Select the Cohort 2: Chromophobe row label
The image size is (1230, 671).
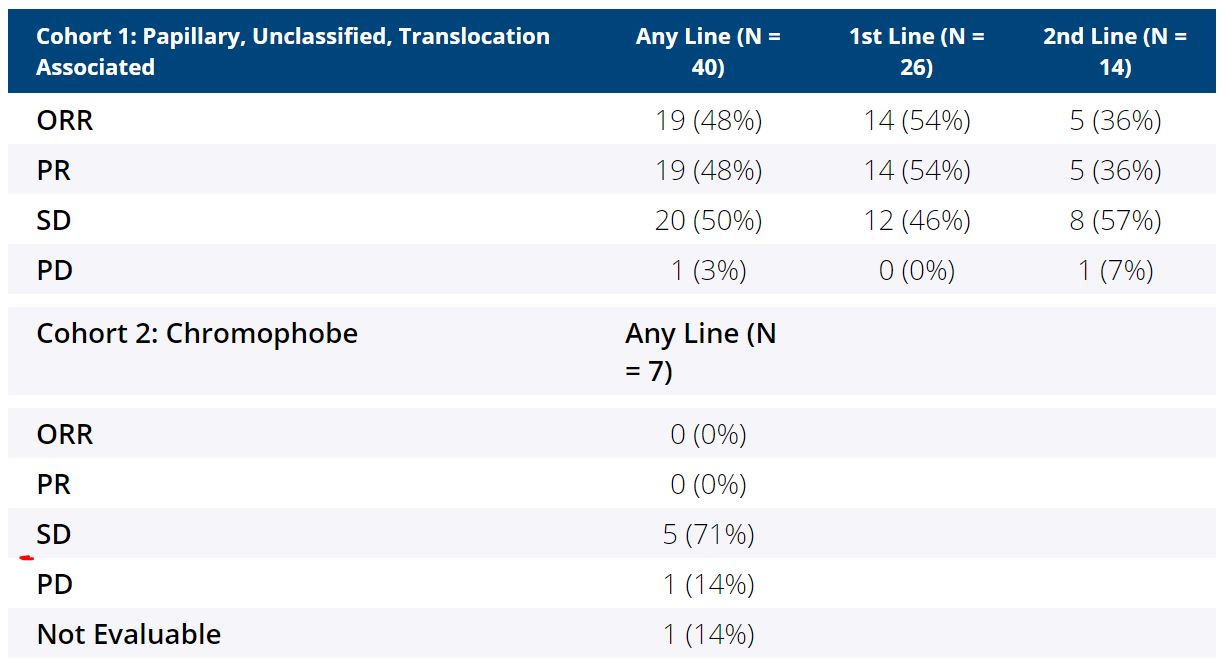197,333
